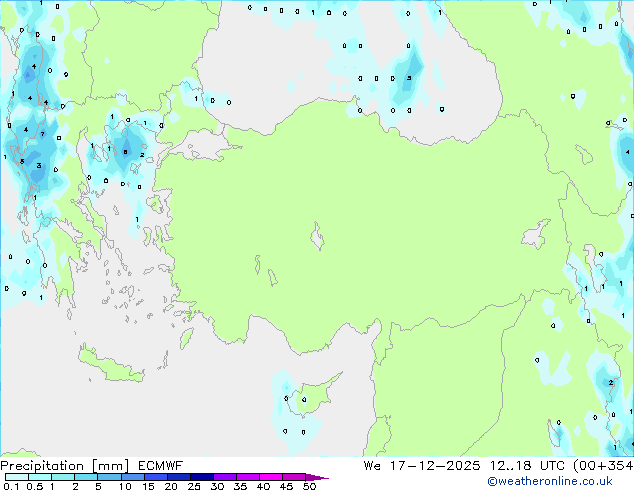634x490 pixels.
Task: Click the legend value "45"
Action: point(286,486)
